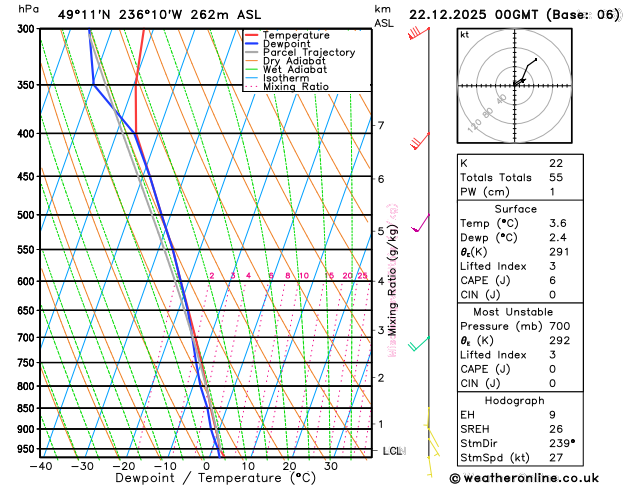Click the 5 km altitude tick label
Image resolution: width=629 pixels, height=486 pixels.
(x=381, y=231)
